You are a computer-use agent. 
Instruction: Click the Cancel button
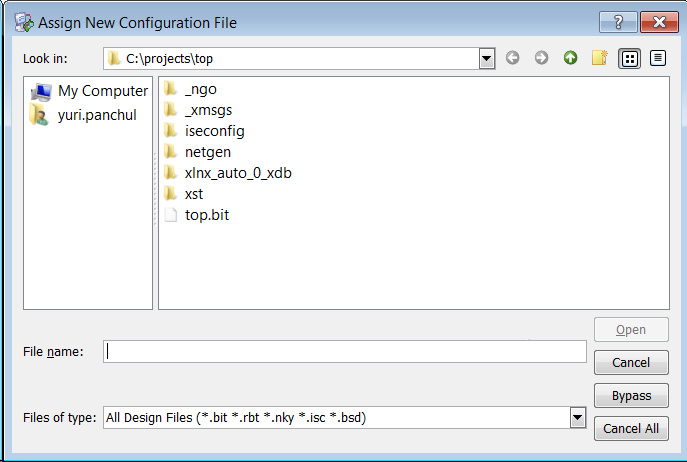pyautogui.click(x=630, y=362)
